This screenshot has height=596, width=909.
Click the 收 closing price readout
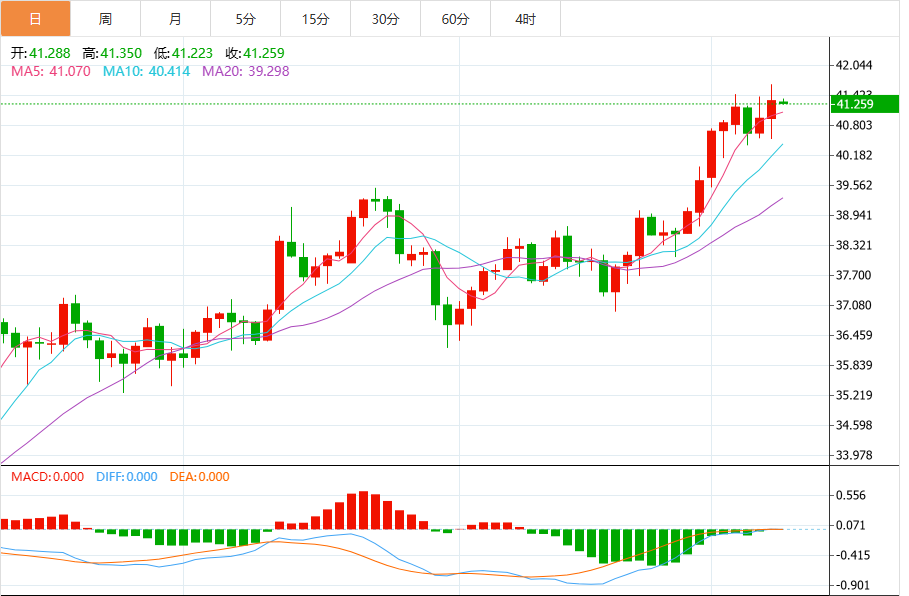pos(255,53)
